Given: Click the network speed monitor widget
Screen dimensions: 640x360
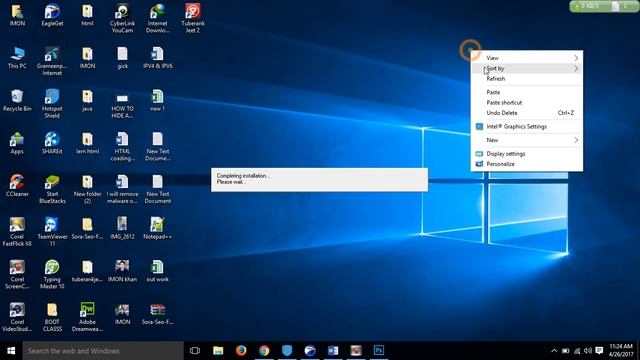Looking at the screenshot, I should 604,6.
